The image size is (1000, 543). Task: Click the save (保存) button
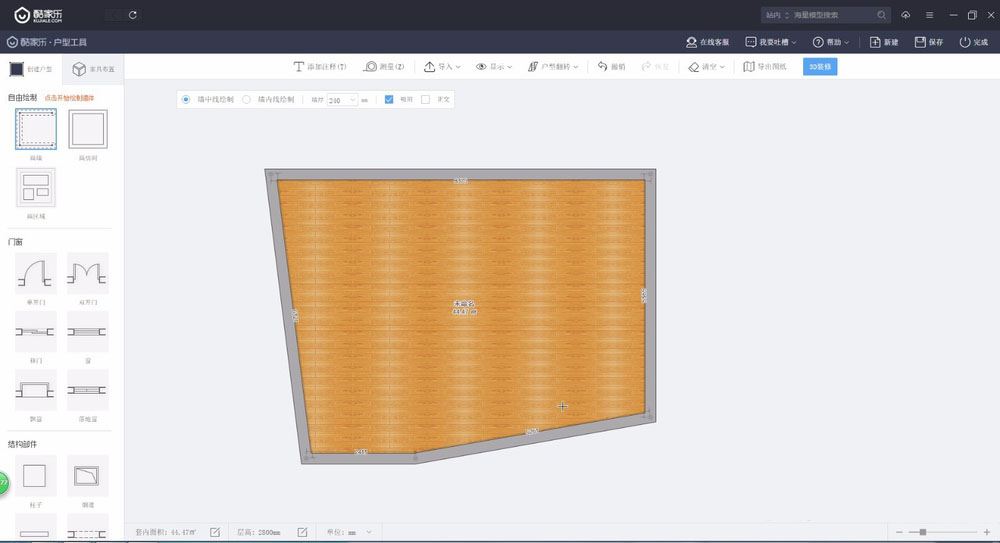[929, 42]
